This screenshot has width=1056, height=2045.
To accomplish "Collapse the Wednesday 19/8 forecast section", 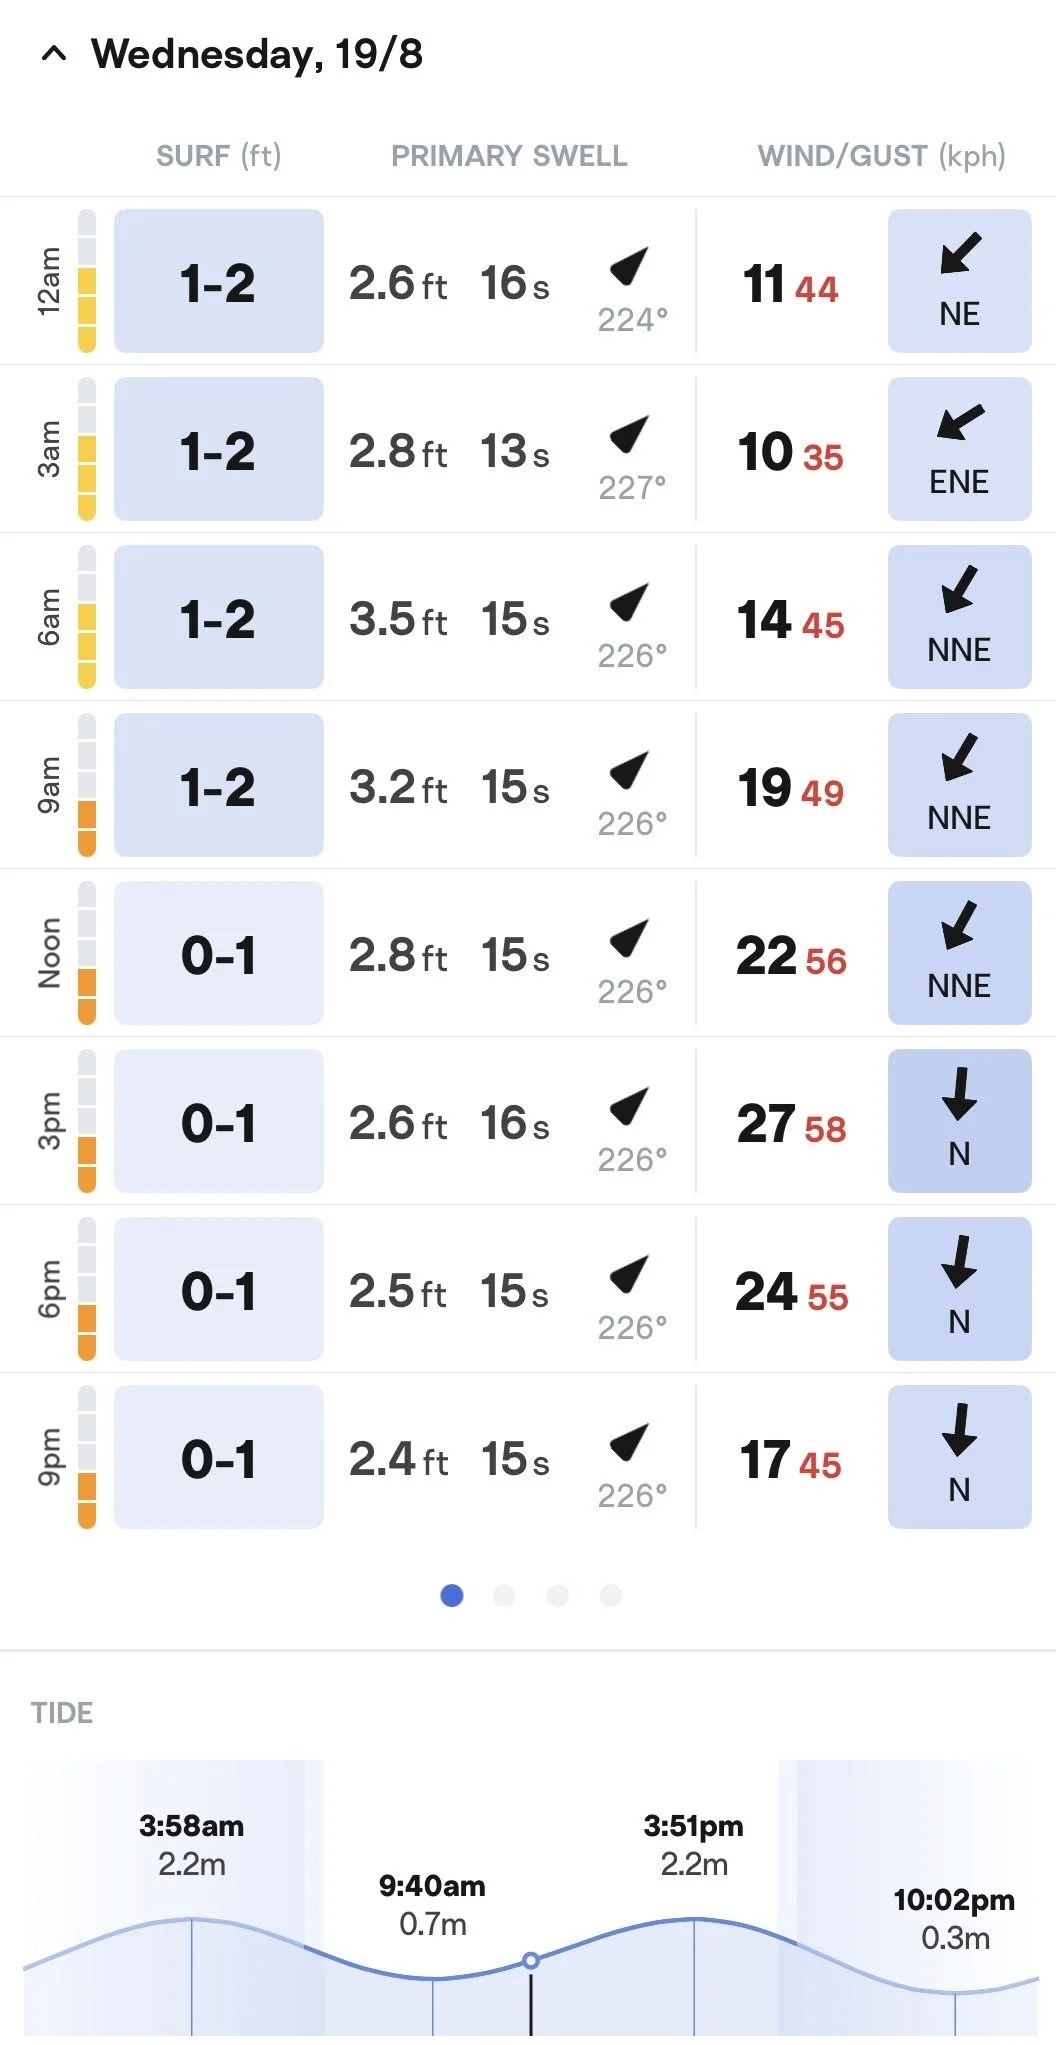I will pos(54,54).
